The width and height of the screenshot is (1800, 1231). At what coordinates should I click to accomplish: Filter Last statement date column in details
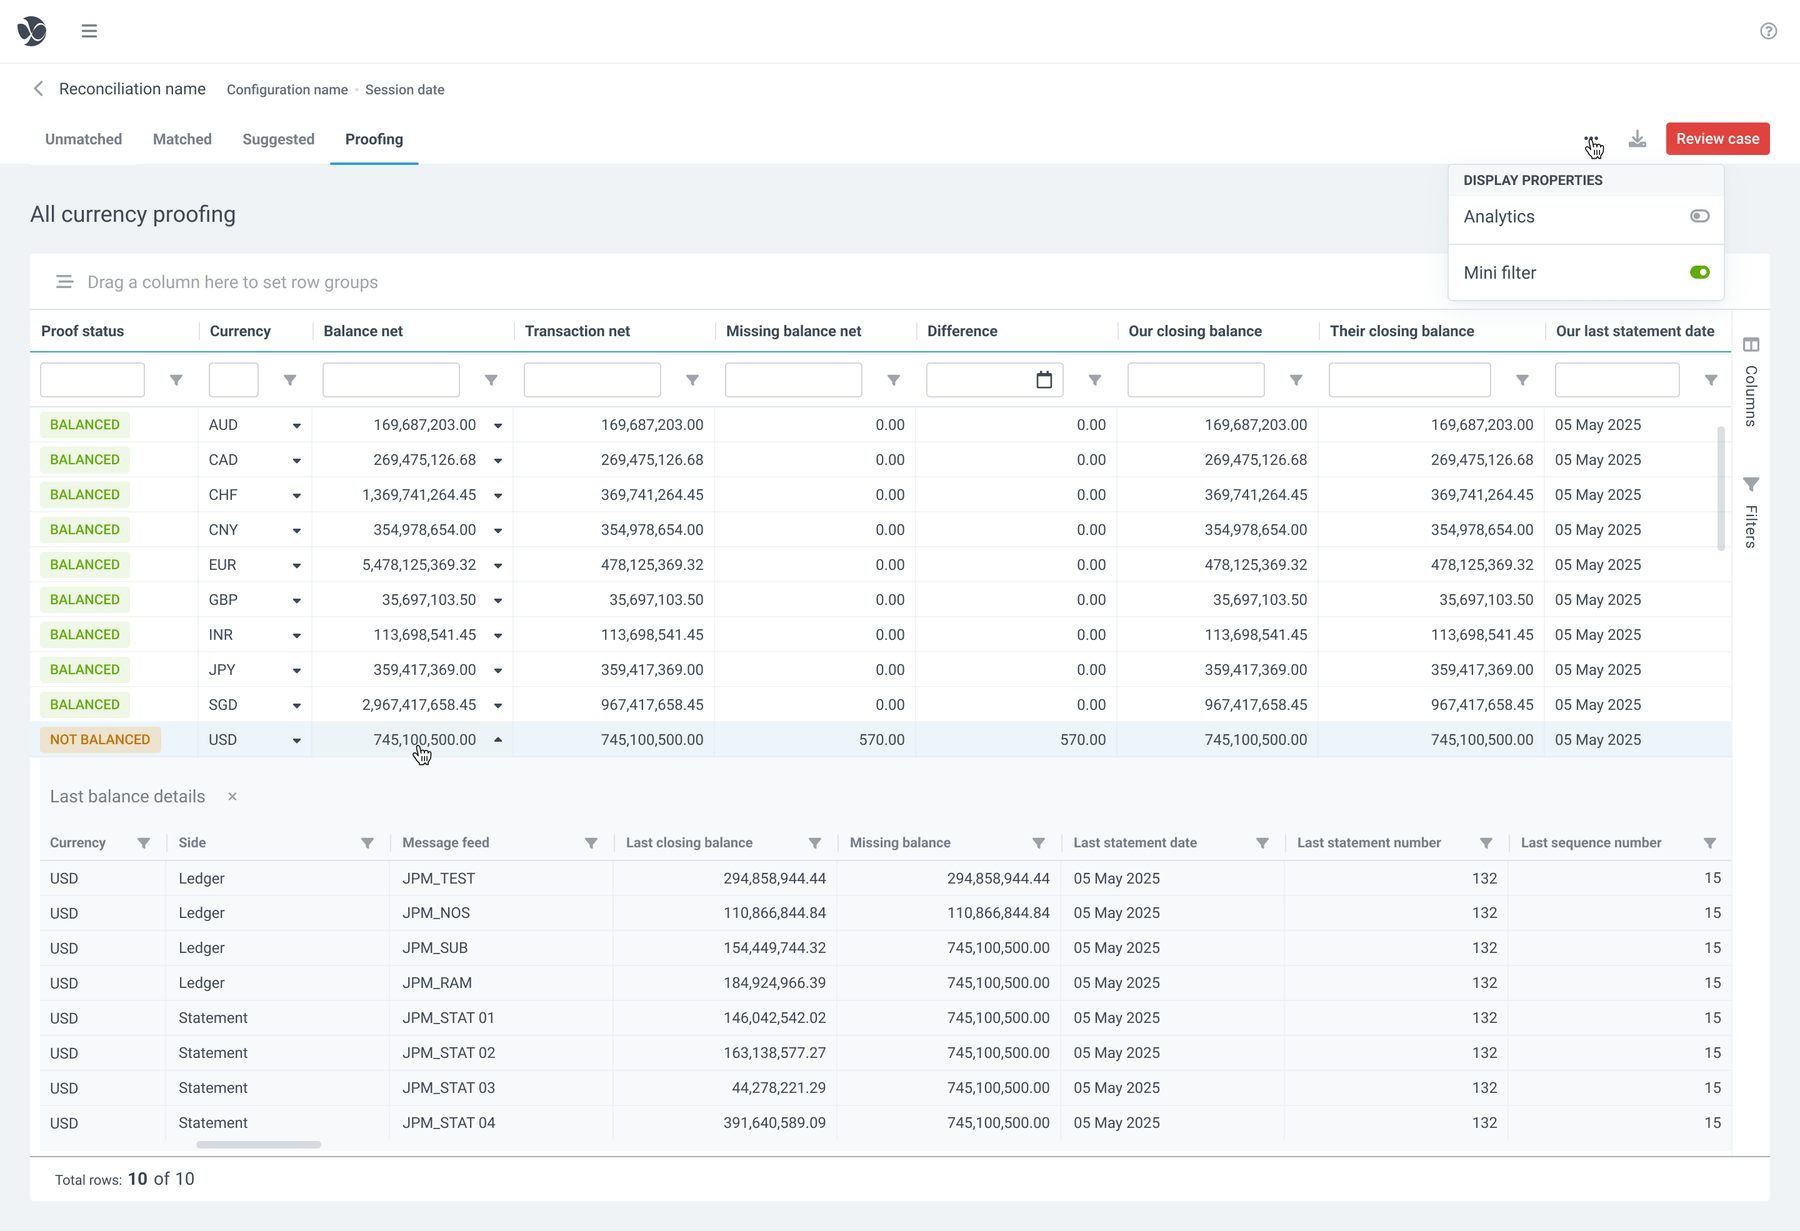1262,843
